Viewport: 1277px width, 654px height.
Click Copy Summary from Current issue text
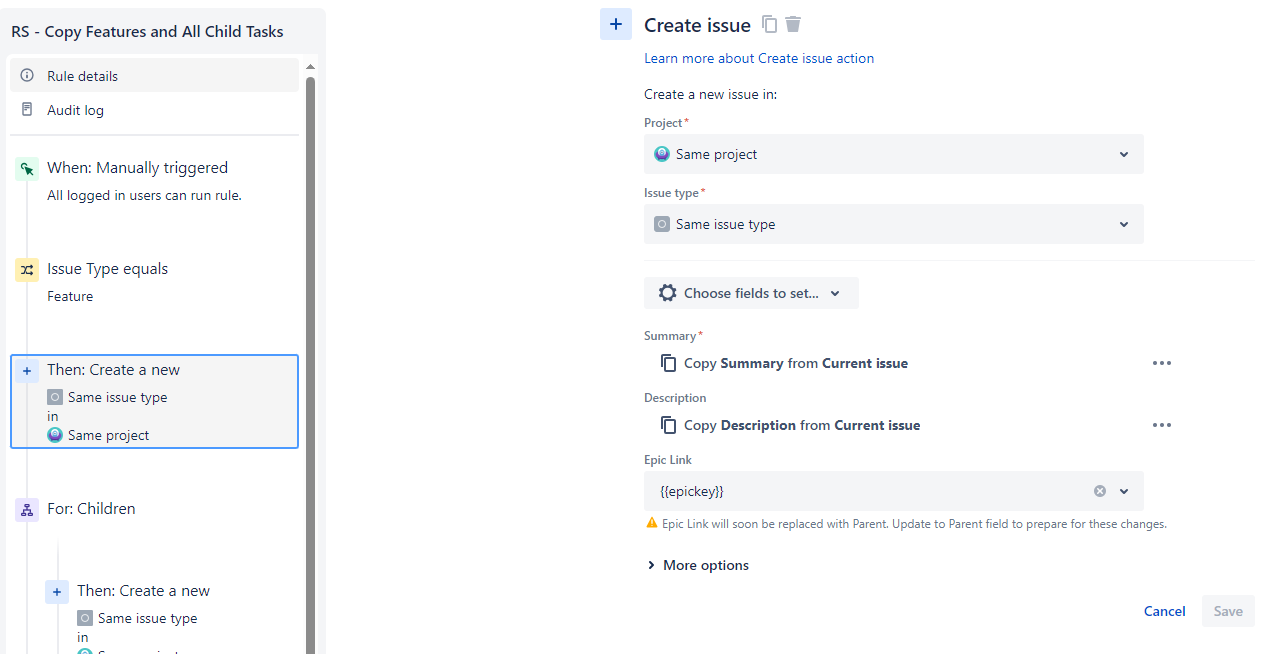tap(796, 363)
